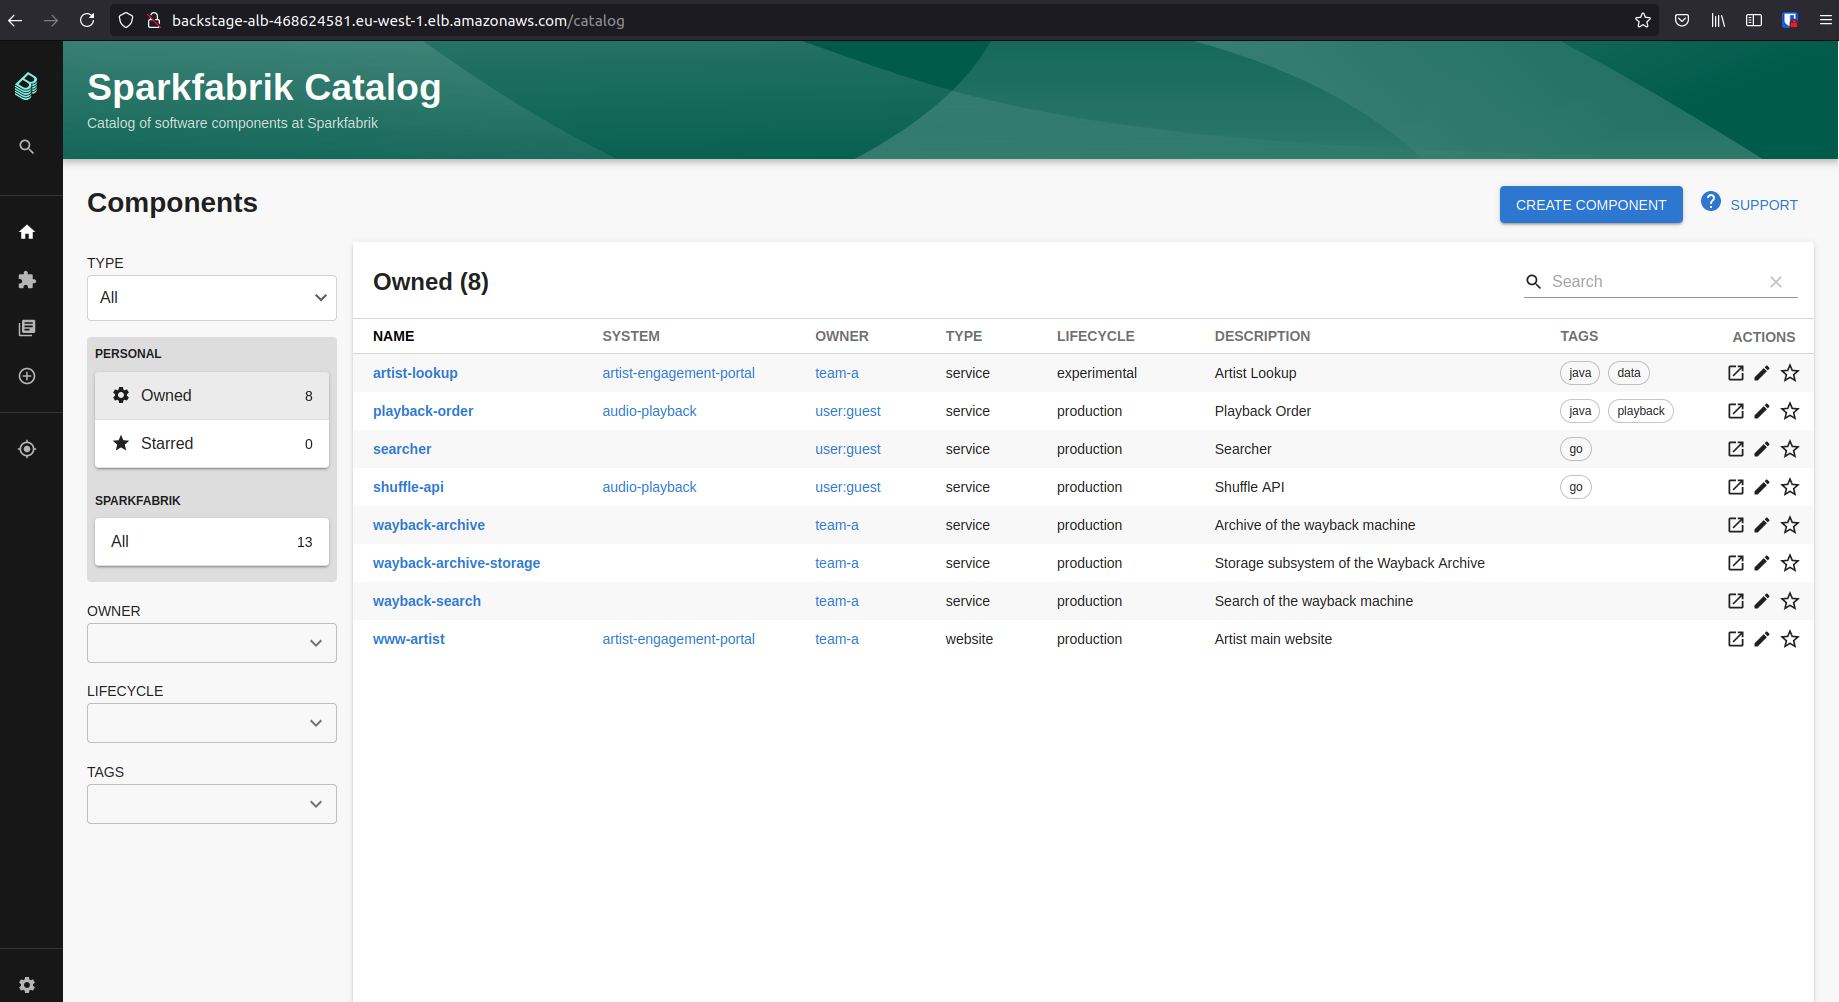View wayback-search source via open-external icon
This screenshot has width=1839, height=1002.
point(1736,601)
